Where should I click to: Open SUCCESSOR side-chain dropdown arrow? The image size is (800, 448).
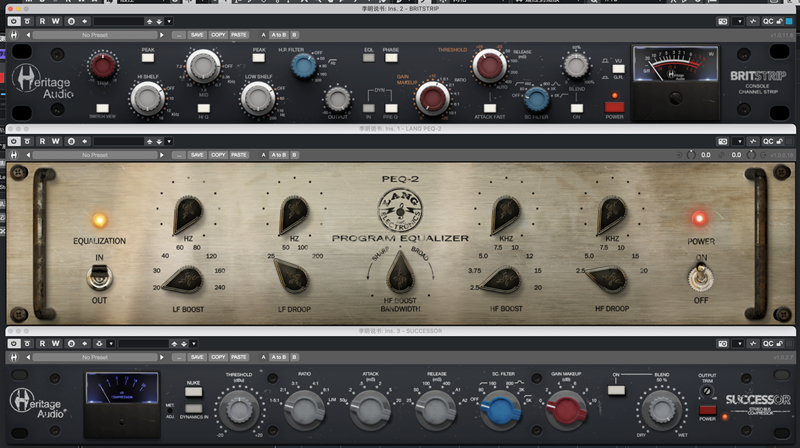tap(111, 344)
